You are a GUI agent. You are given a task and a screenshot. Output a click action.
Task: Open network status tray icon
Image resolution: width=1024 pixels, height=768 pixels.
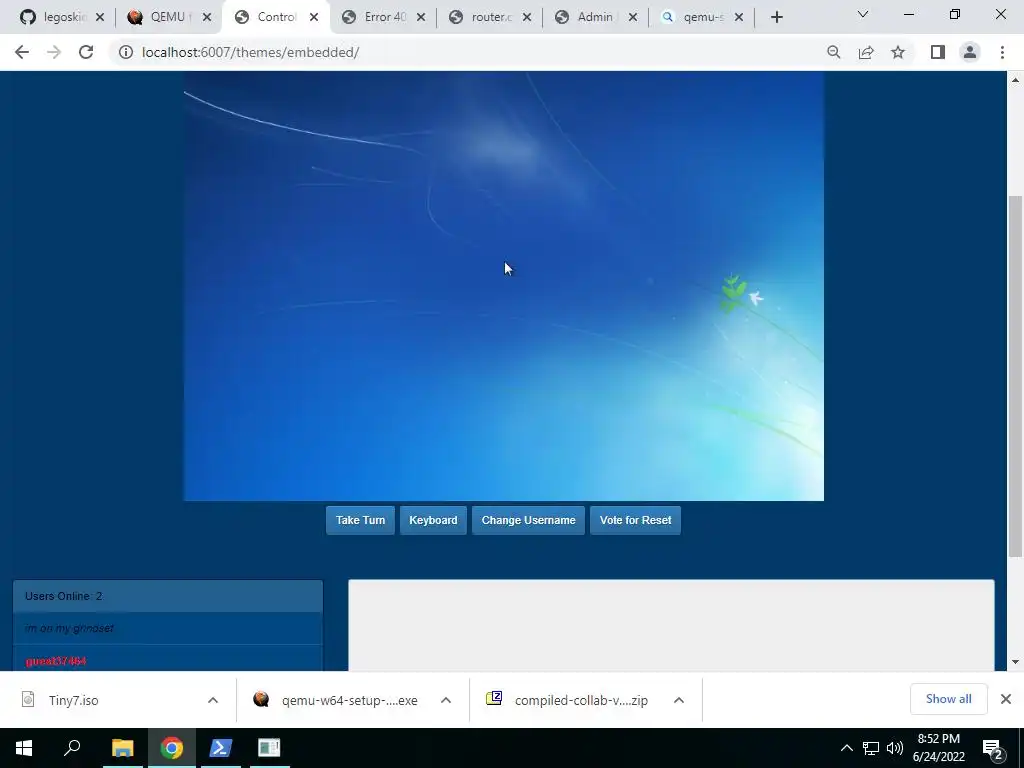(x=871, y=748)
